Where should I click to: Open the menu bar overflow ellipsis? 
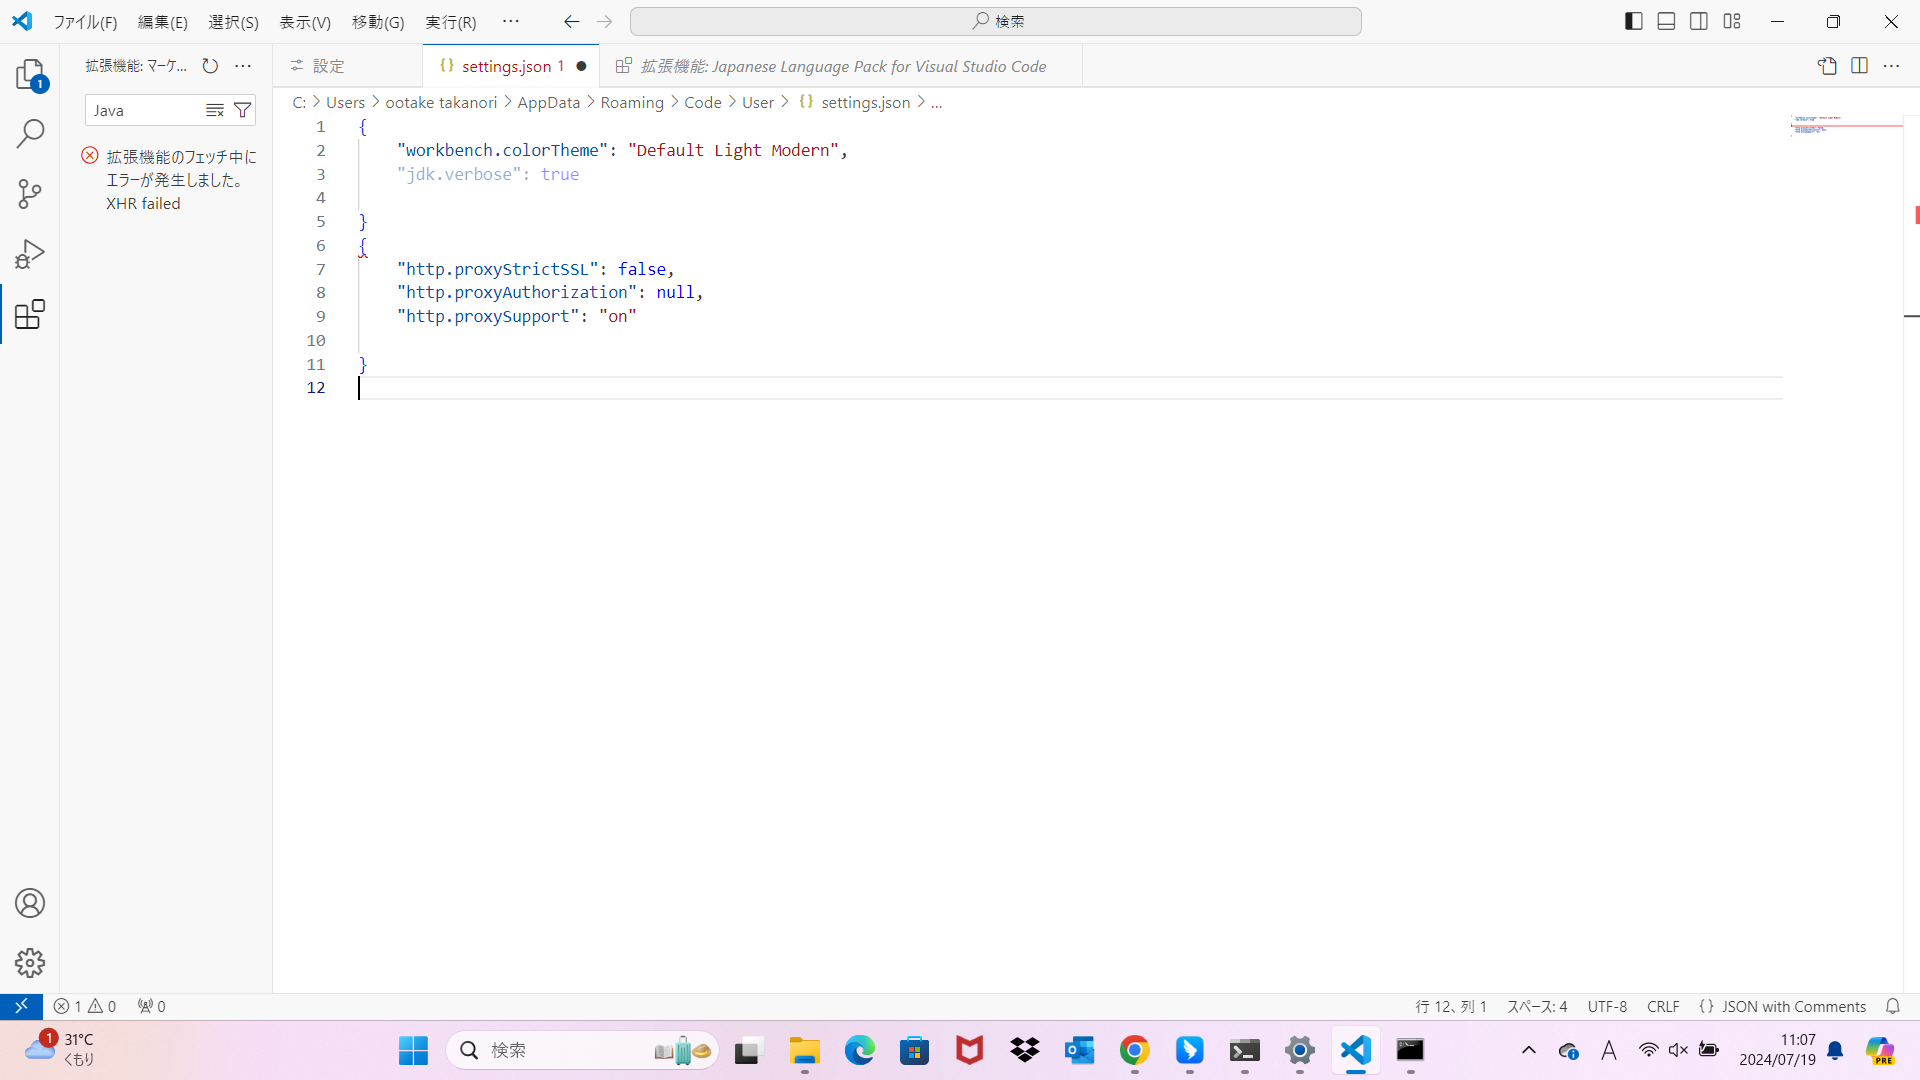tap(511, 21)
